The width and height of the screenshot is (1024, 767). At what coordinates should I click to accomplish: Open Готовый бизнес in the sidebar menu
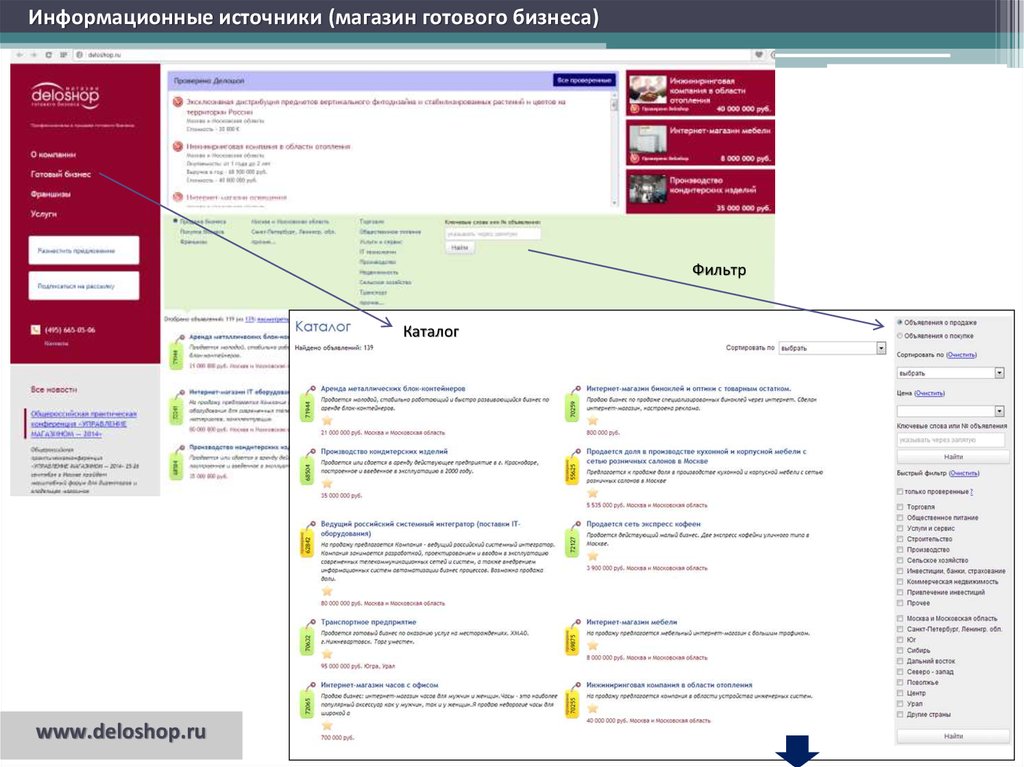tap(58, 174)
